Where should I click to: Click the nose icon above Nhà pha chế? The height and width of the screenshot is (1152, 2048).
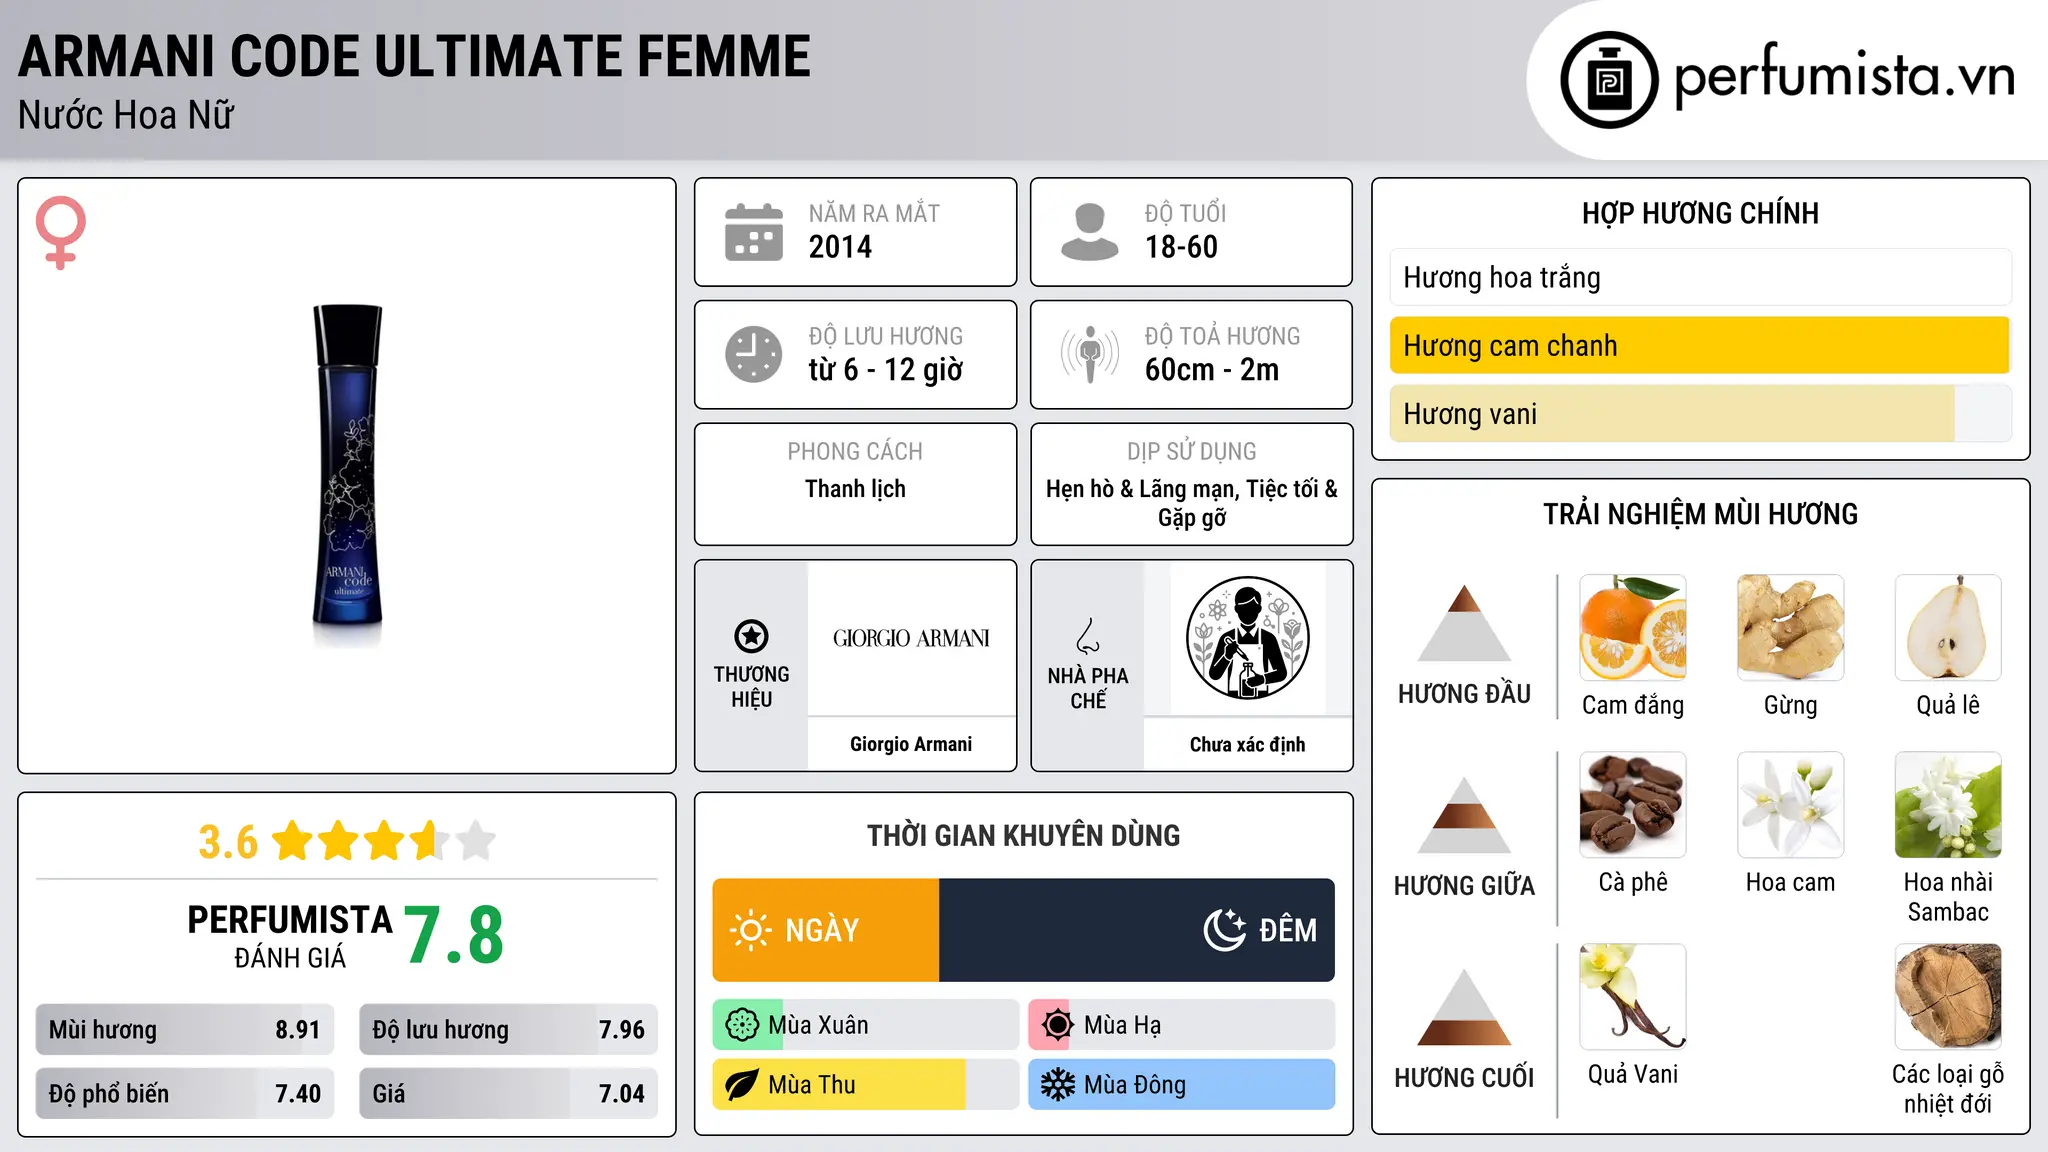1087,636
